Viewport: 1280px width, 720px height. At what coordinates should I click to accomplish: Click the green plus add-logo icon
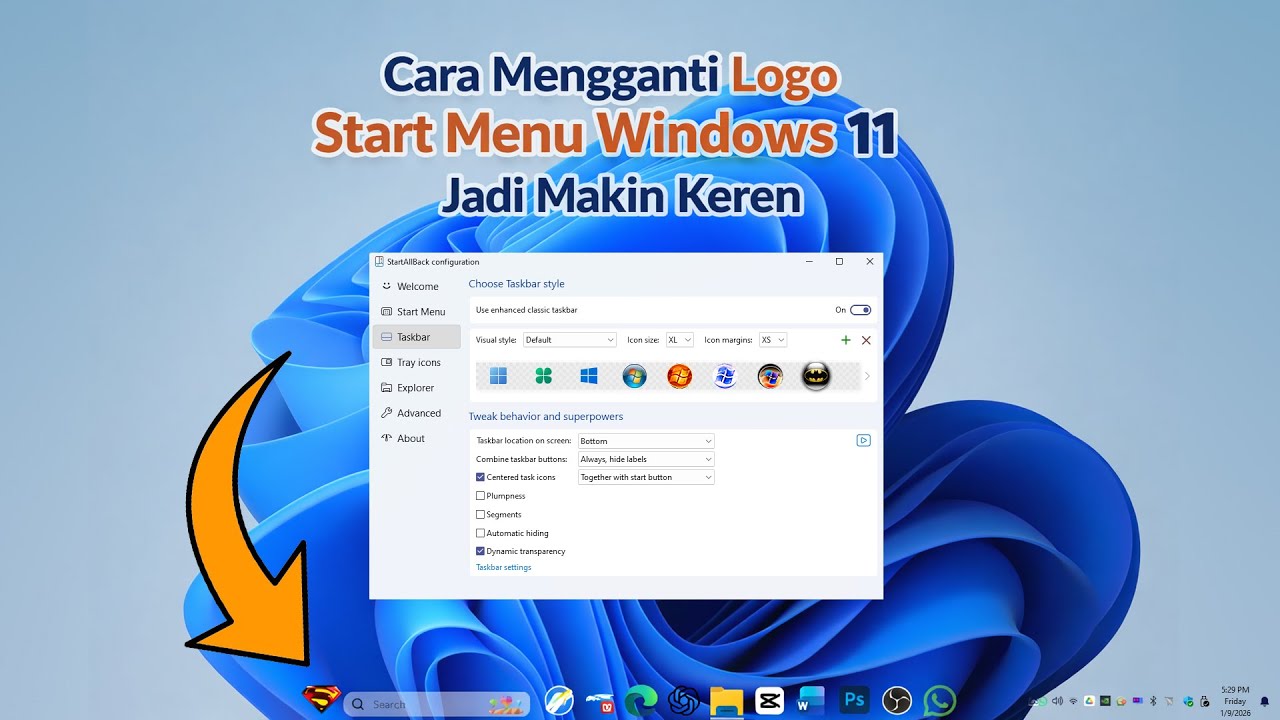[846, 340]
